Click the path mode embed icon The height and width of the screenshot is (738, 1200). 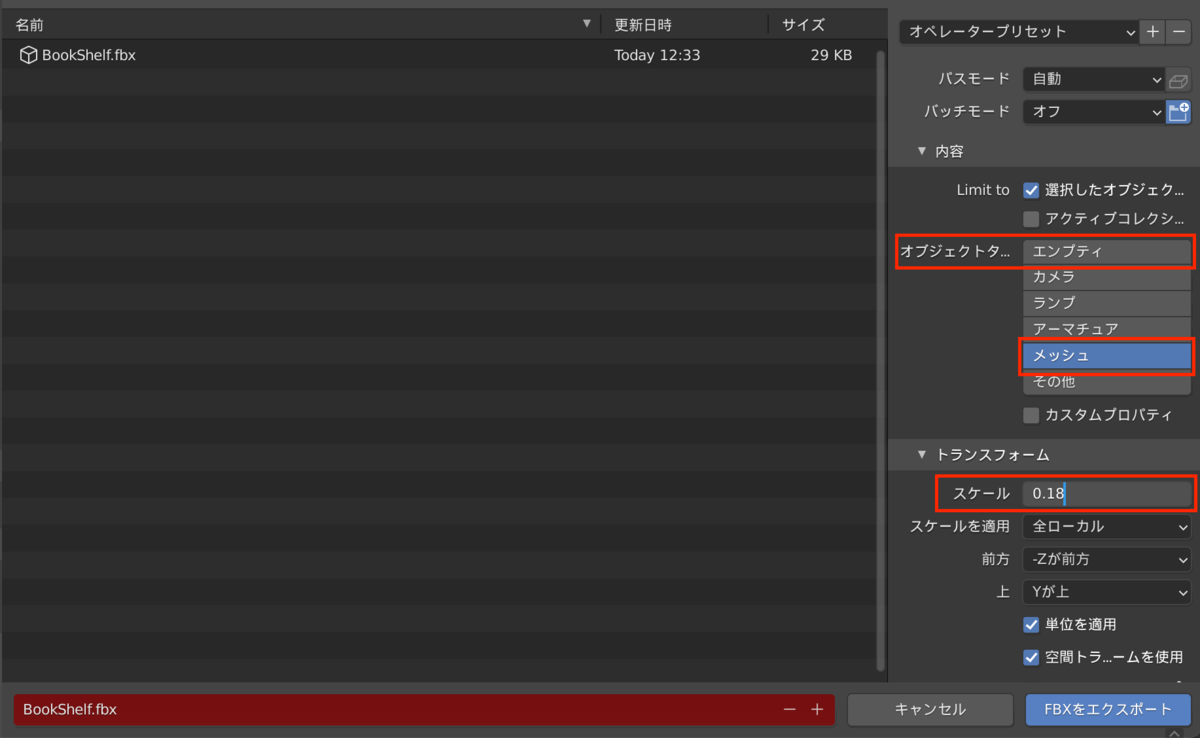1179,79
